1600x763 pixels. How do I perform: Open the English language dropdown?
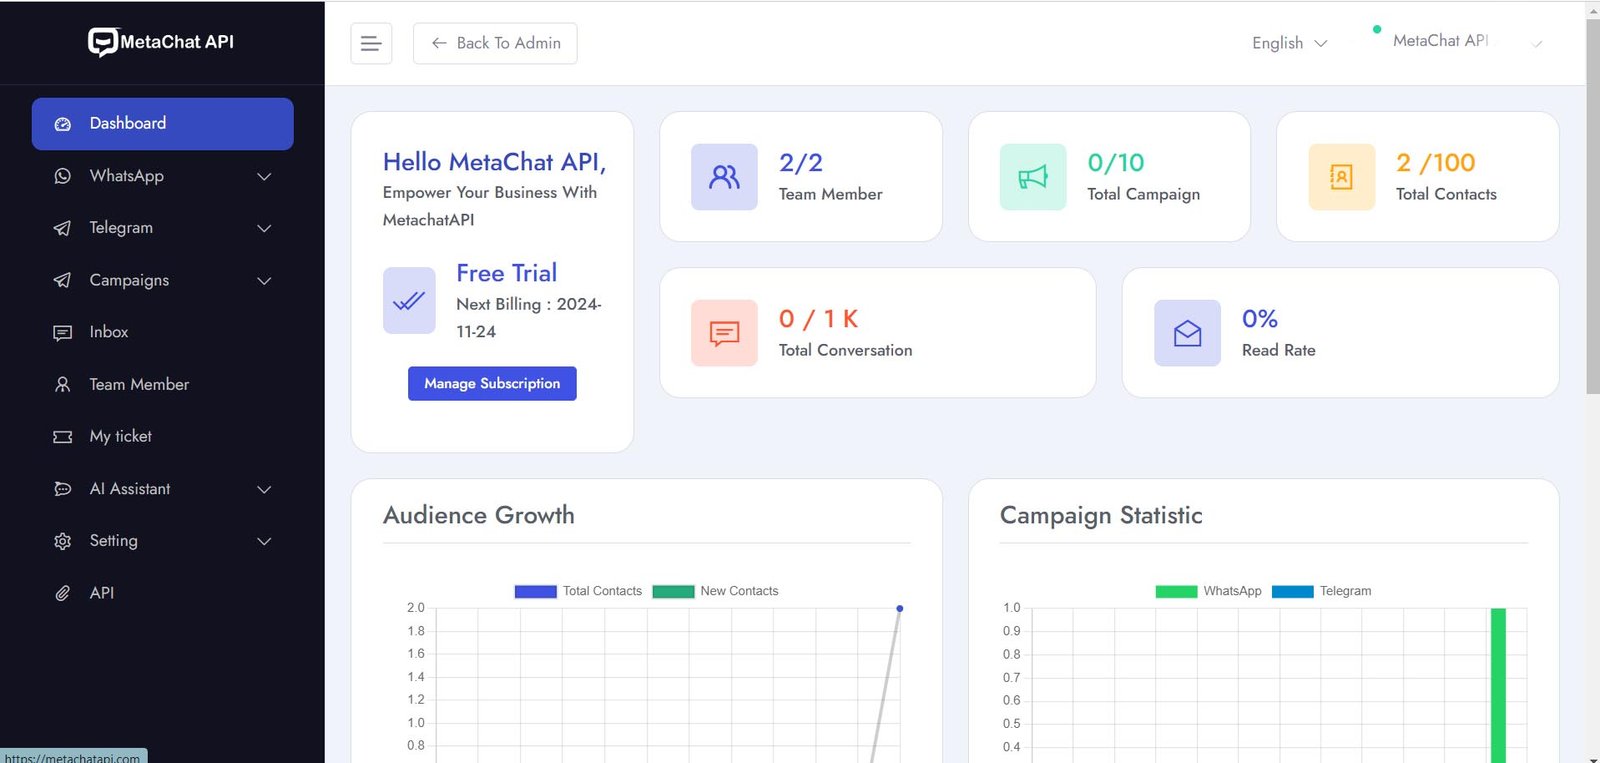pos(1289,43)
